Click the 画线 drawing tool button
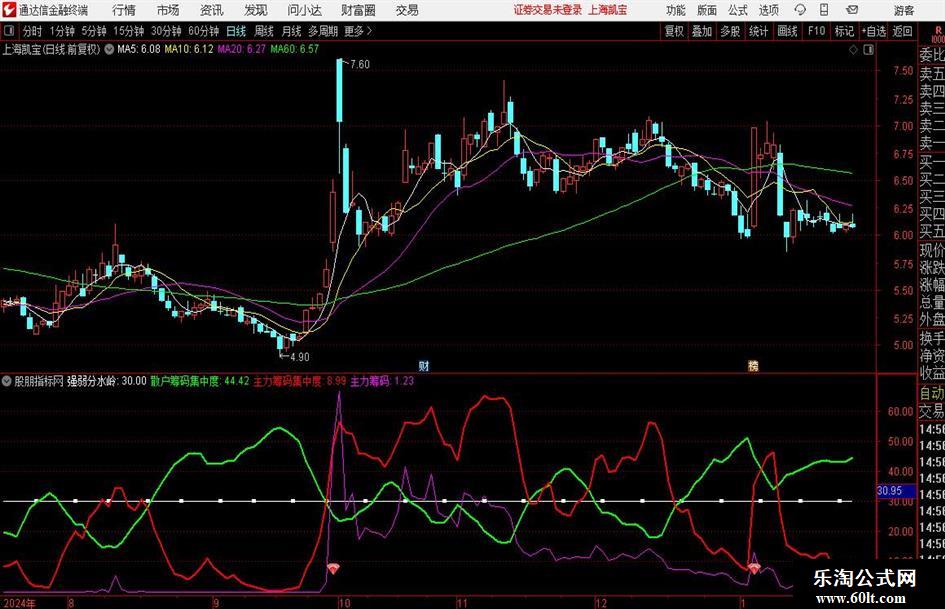 (787, 31)
